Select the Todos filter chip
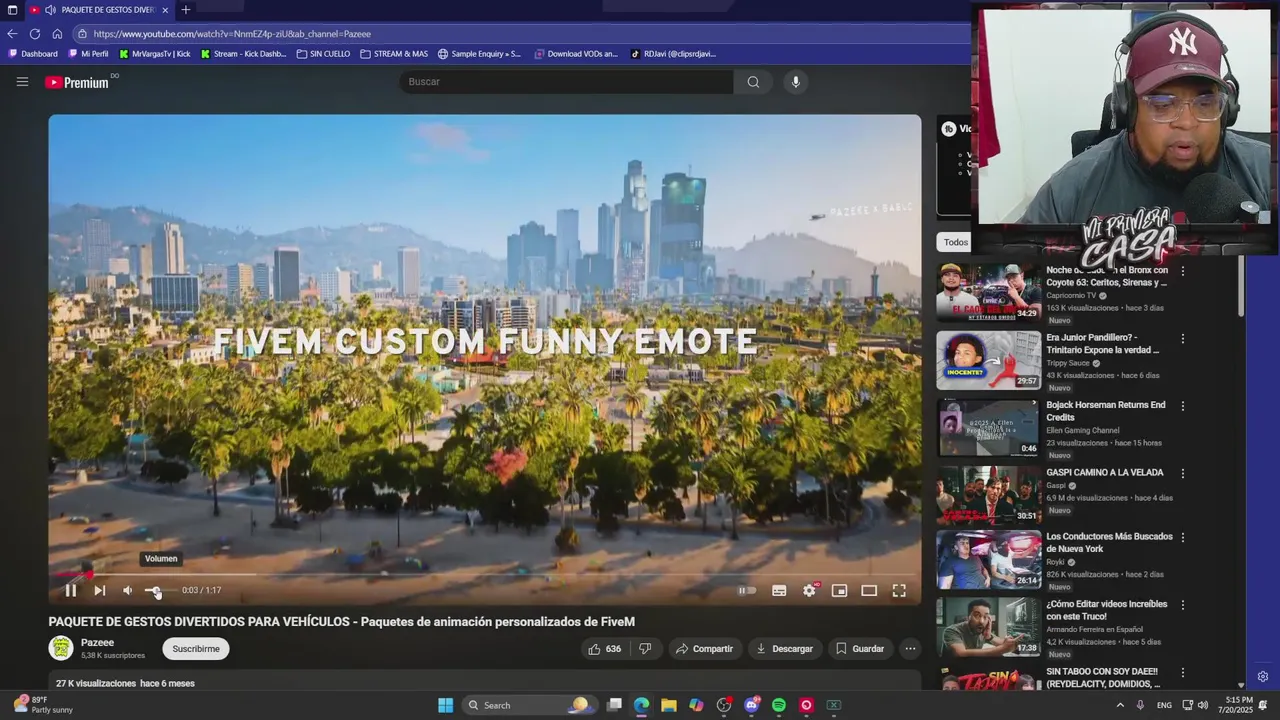The image size is (1280, 720). coord(956,242)
